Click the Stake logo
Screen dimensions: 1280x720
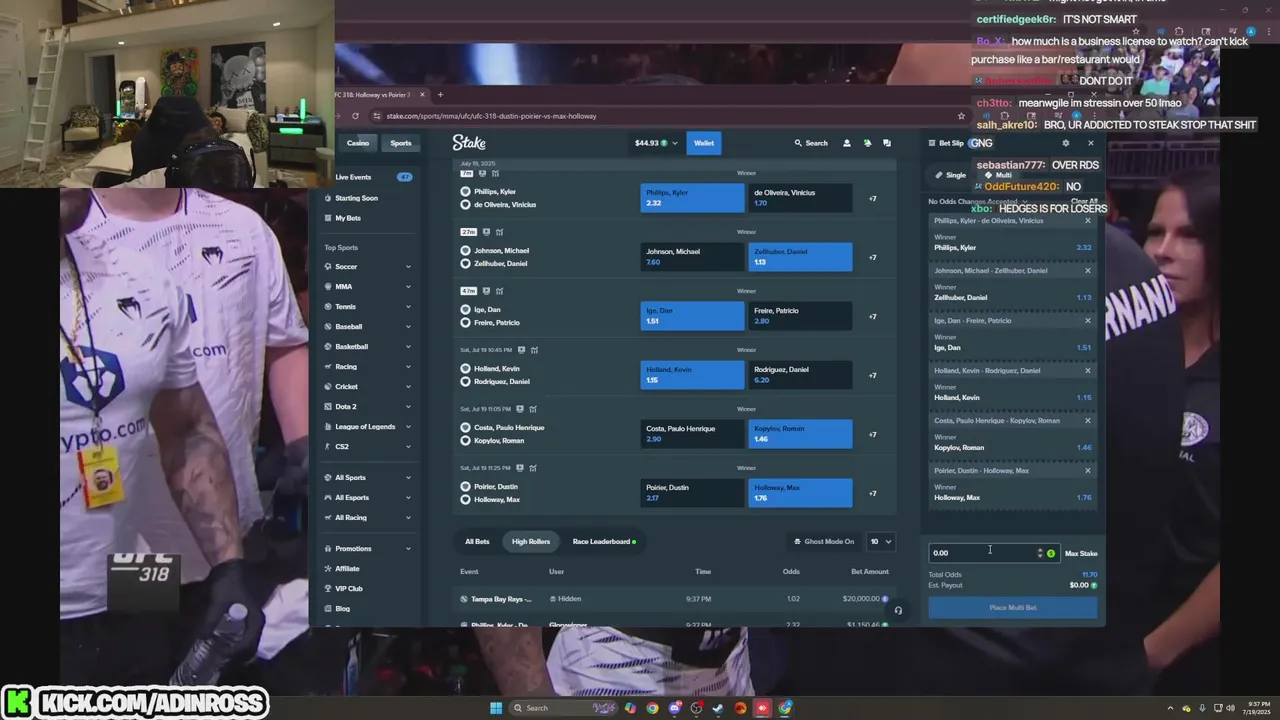[x=469, y=143]
